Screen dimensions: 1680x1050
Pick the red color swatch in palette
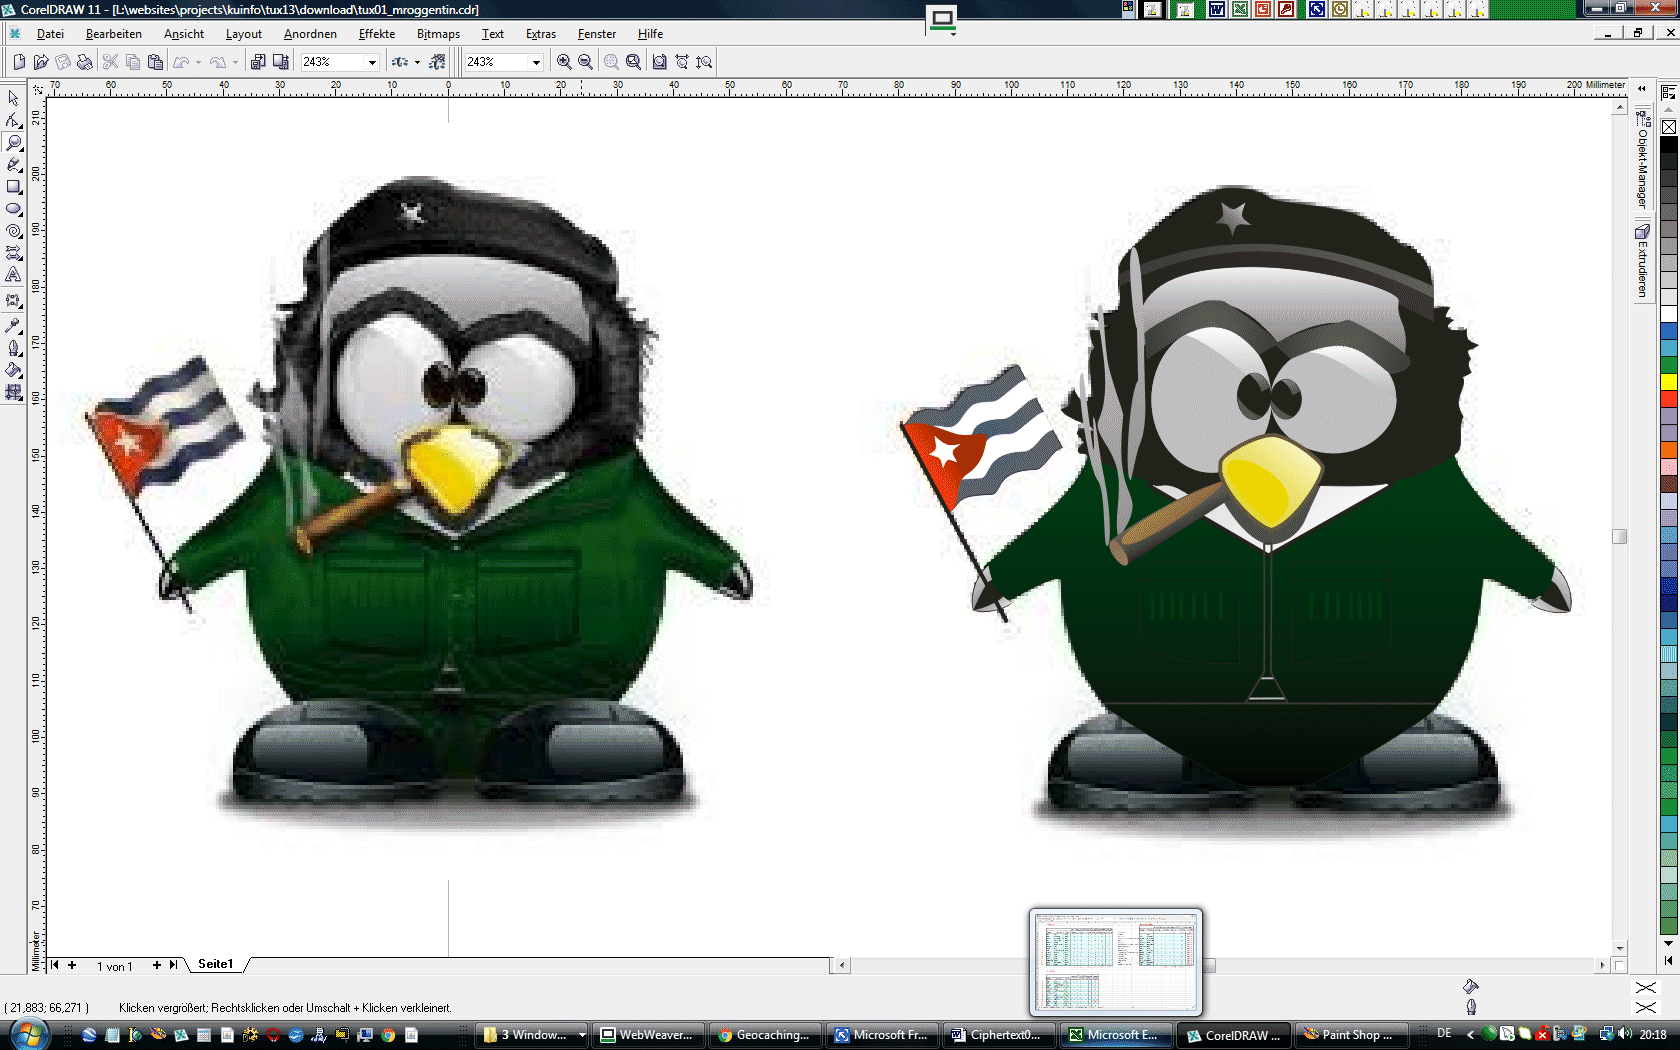point(1669,398)
